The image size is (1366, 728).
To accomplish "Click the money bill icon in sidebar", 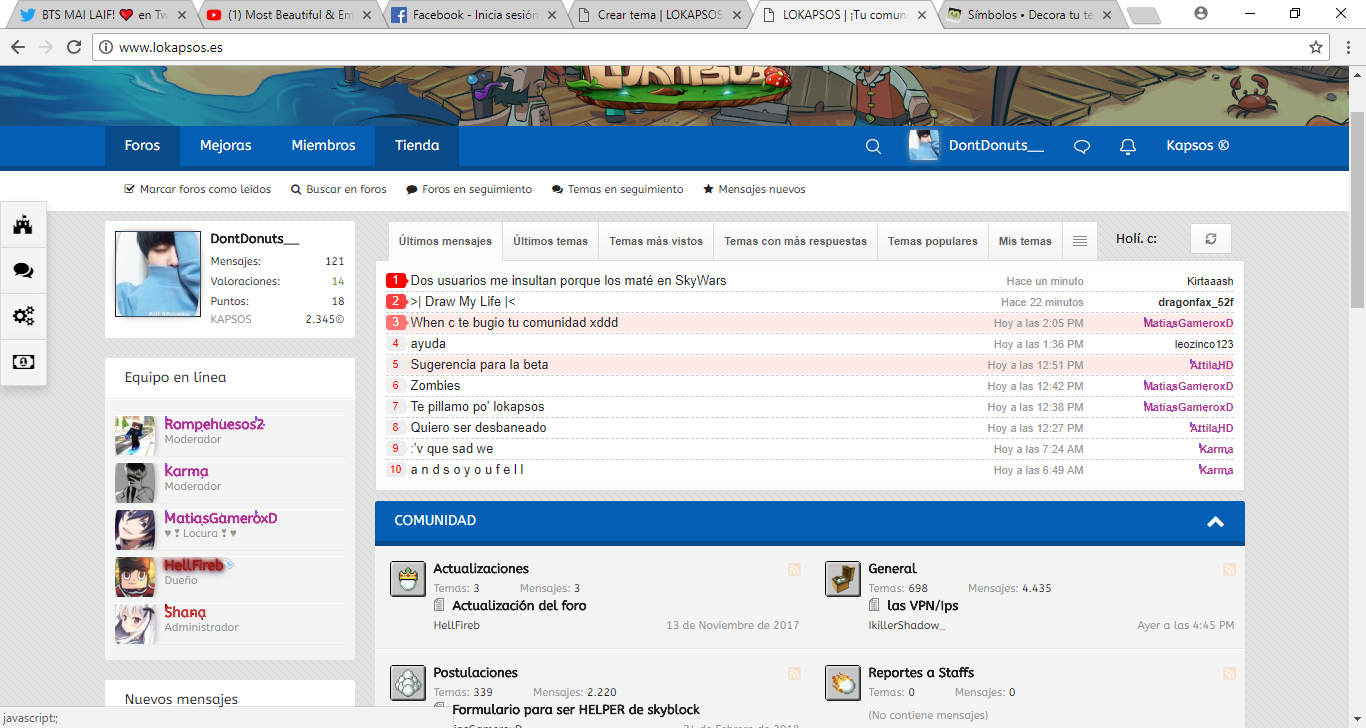I will [x=23, y=362].
